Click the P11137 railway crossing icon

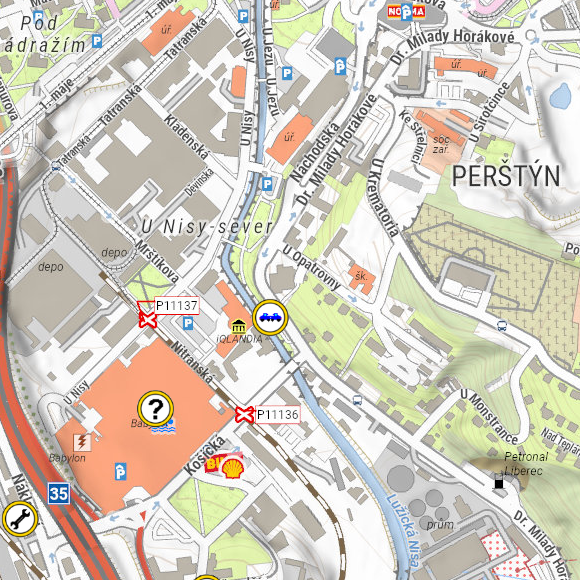coord(148,319)
